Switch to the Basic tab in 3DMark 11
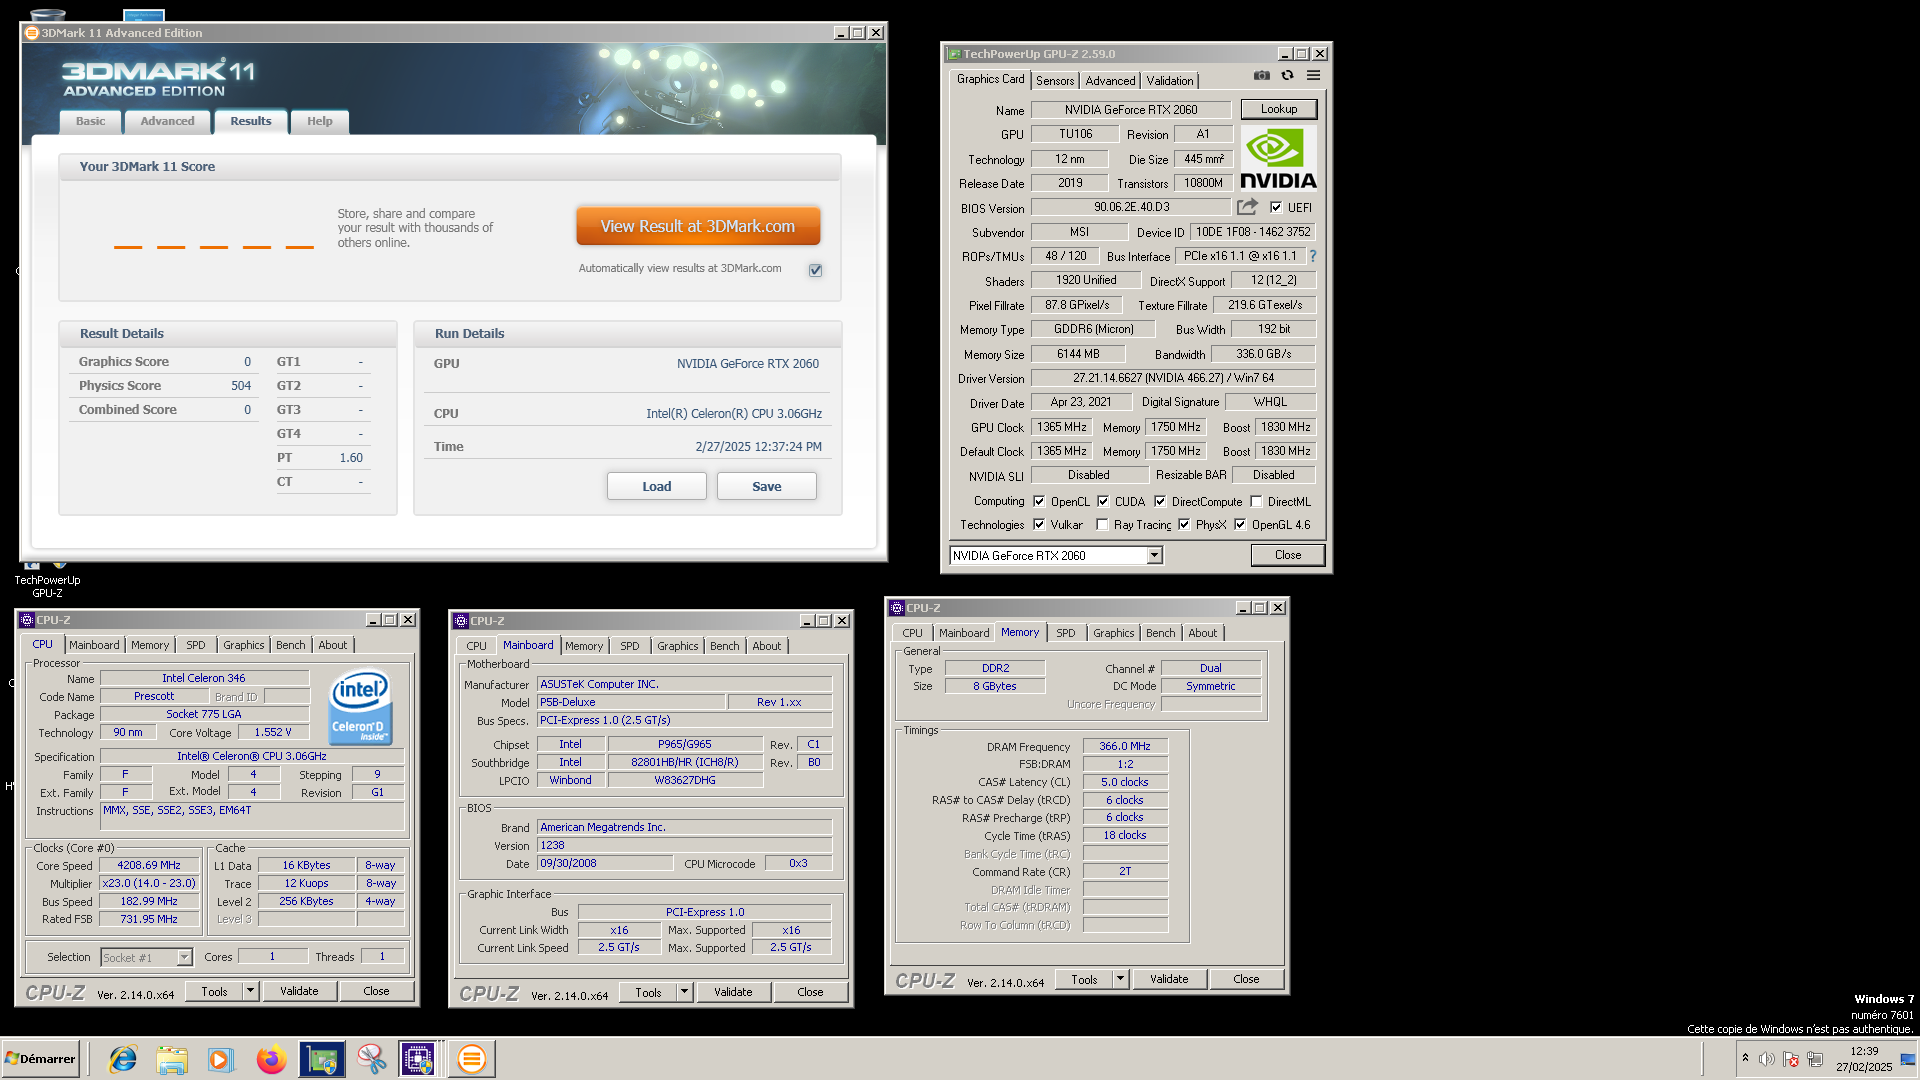 tap(90, 121)
